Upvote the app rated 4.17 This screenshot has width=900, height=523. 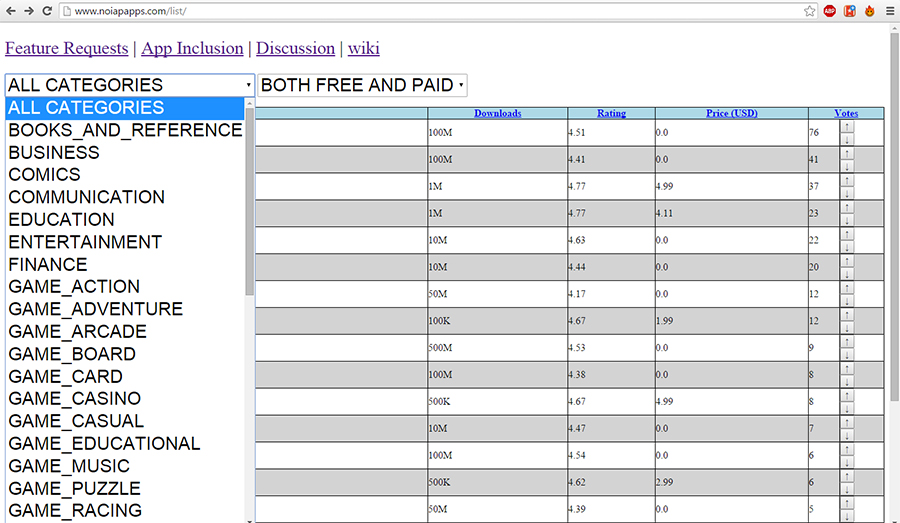[x=847, y=289]
